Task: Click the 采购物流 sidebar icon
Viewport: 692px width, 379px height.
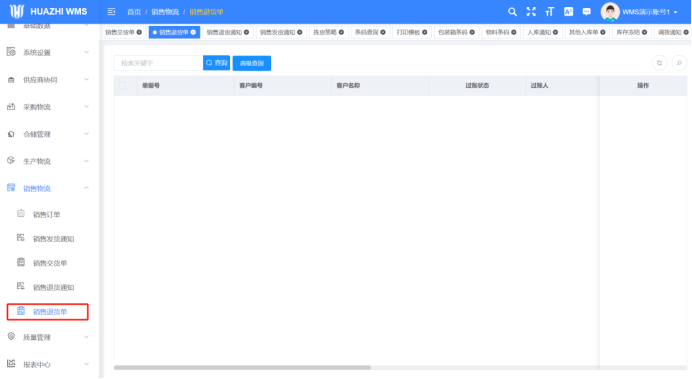Action: click(x=11, y=107)
